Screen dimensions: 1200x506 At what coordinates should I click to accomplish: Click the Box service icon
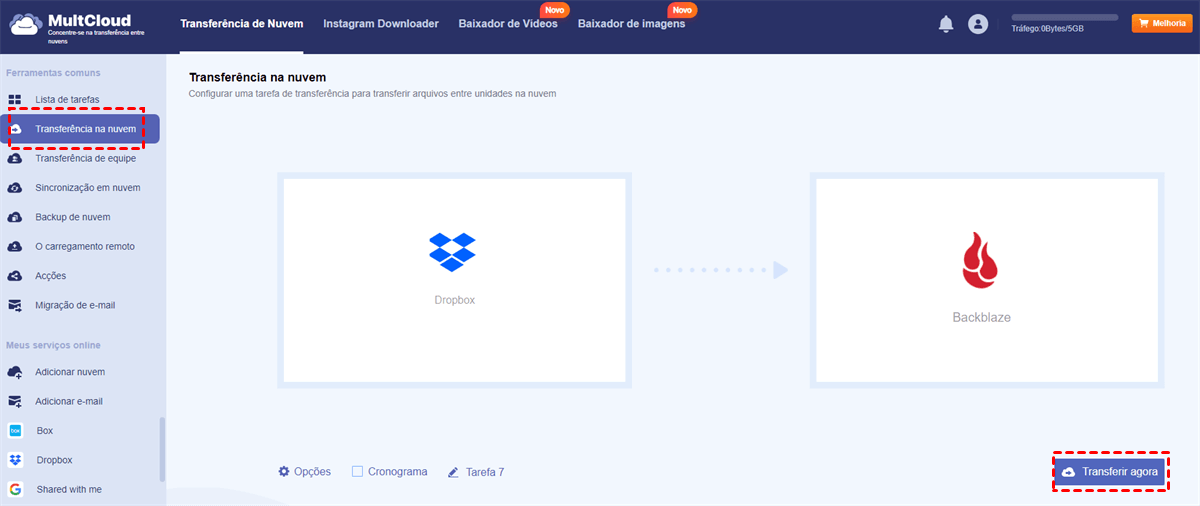click(x=15, y=431)
